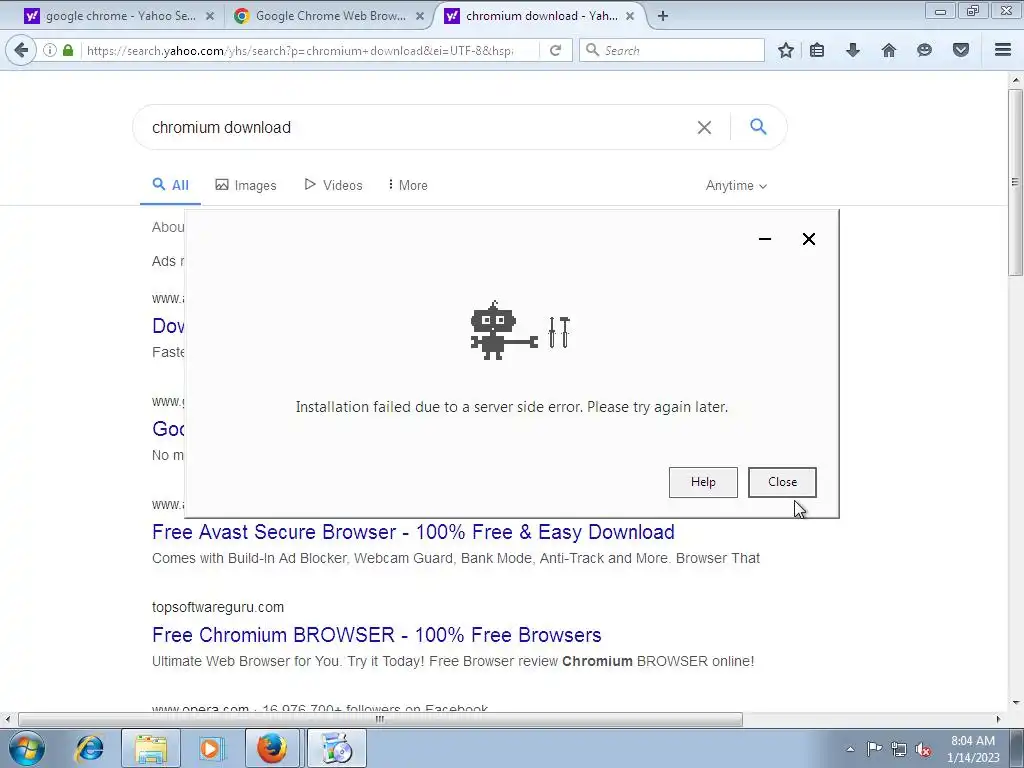Show bookmarks list icon

pos(817,50)
